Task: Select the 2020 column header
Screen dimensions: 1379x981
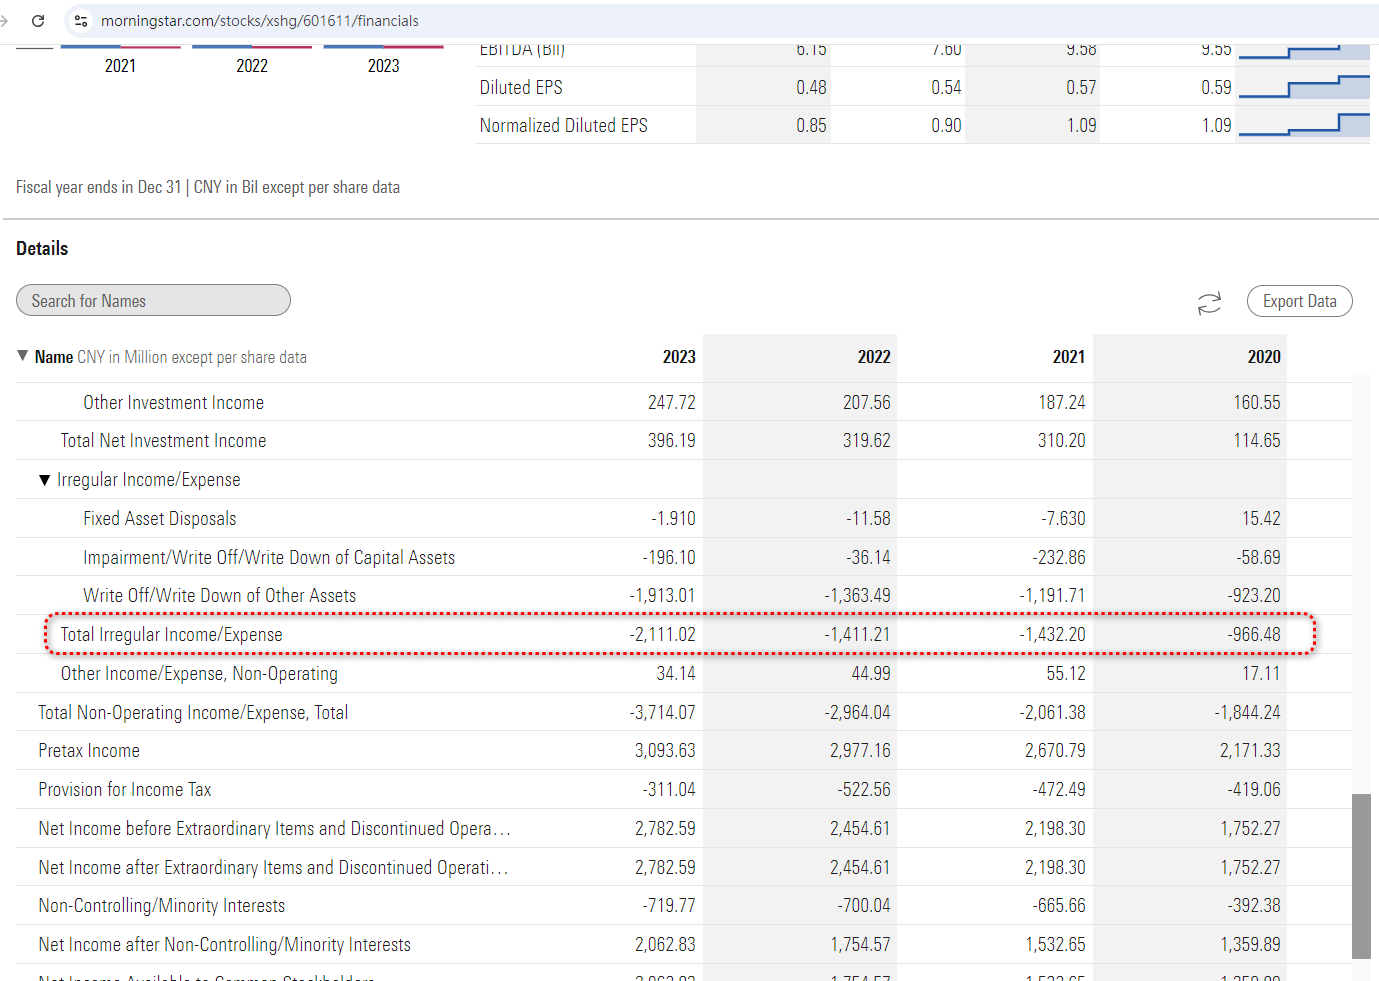Action: click(1264, 357)
